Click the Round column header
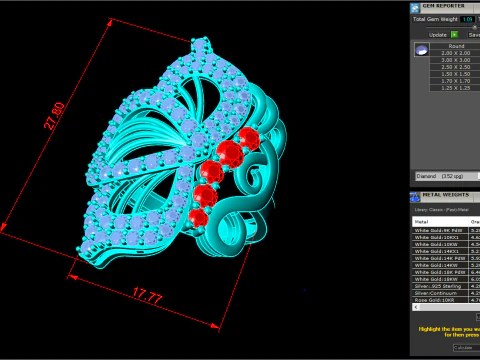Screen dimensions: 480x360 (455, 46)
